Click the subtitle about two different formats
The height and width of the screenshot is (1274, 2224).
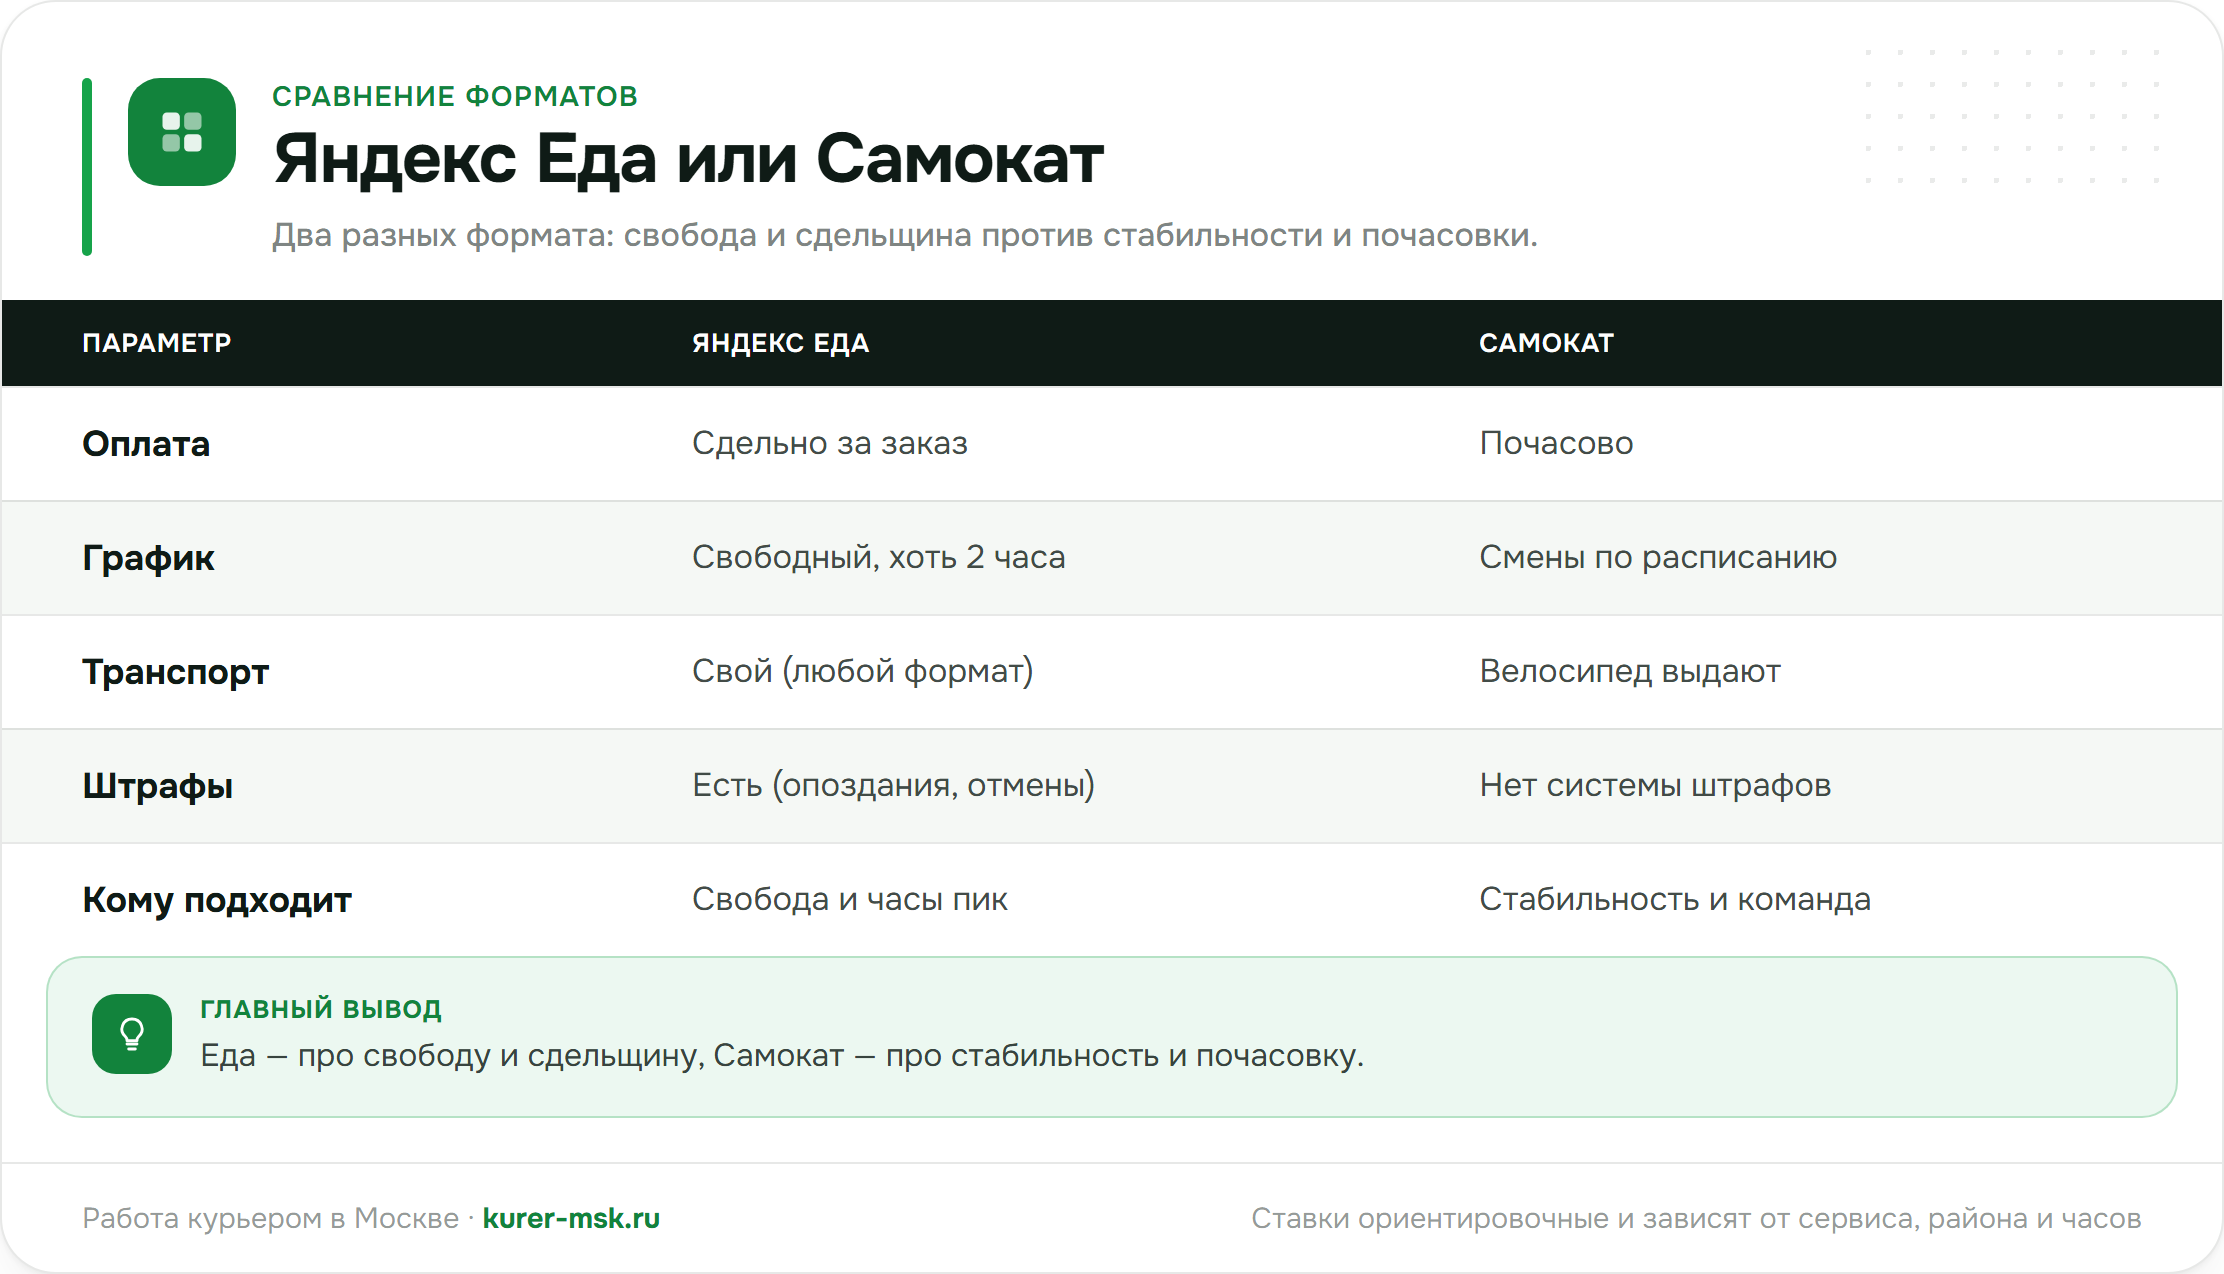pyautogui.click(x=905, y=235)
